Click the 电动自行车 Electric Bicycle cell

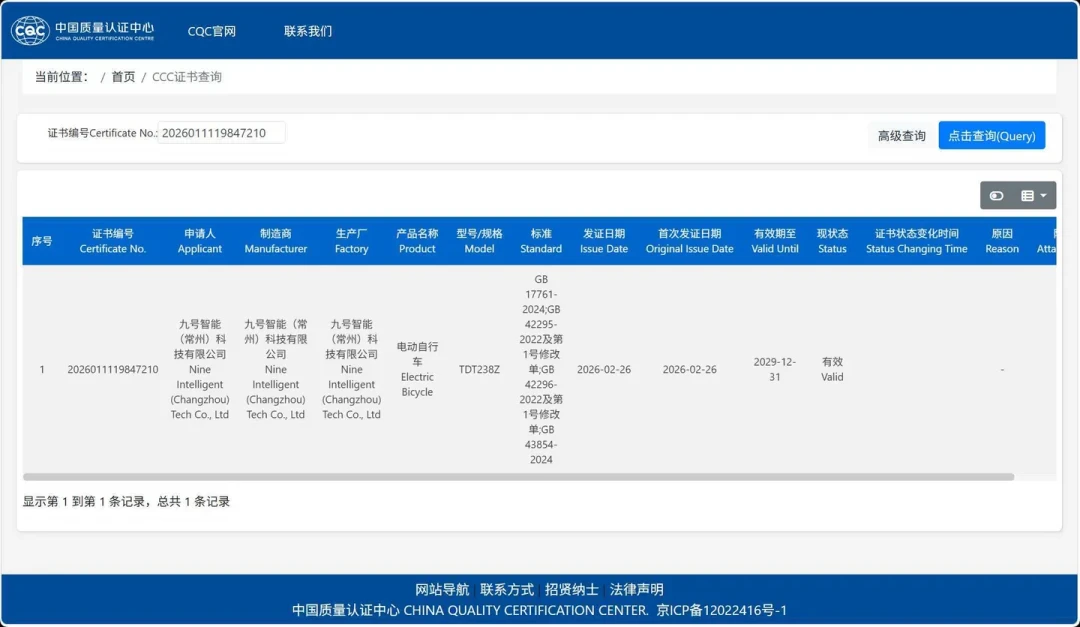(x=417, y=369)
